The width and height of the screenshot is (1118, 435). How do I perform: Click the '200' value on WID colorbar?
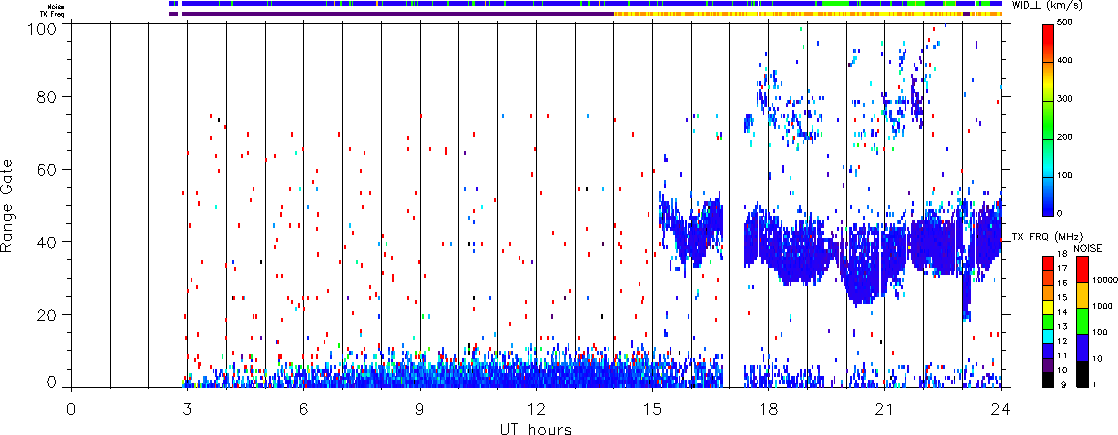[1067, 136]
